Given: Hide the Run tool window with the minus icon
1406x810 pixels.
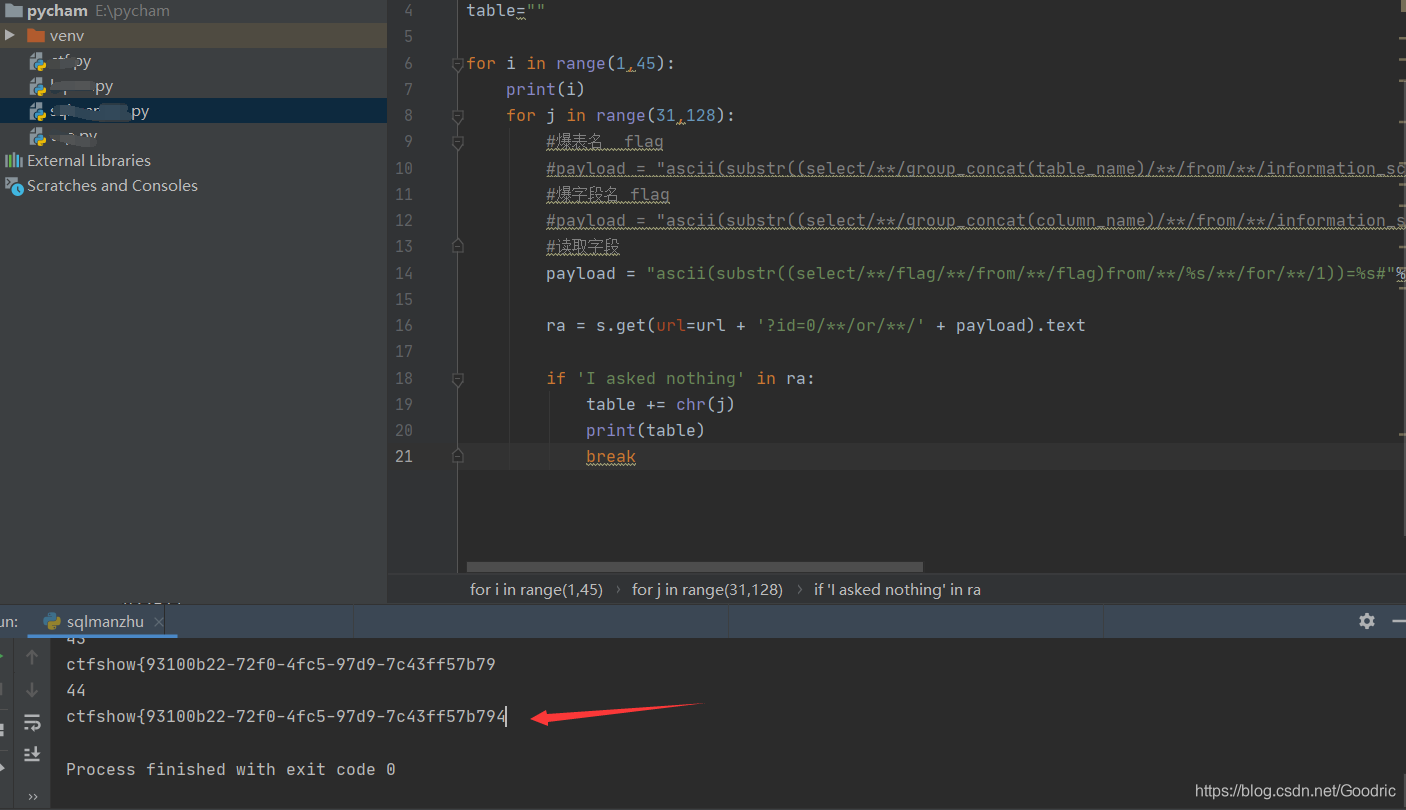Looking at the screenshot, I should 1398,621.
